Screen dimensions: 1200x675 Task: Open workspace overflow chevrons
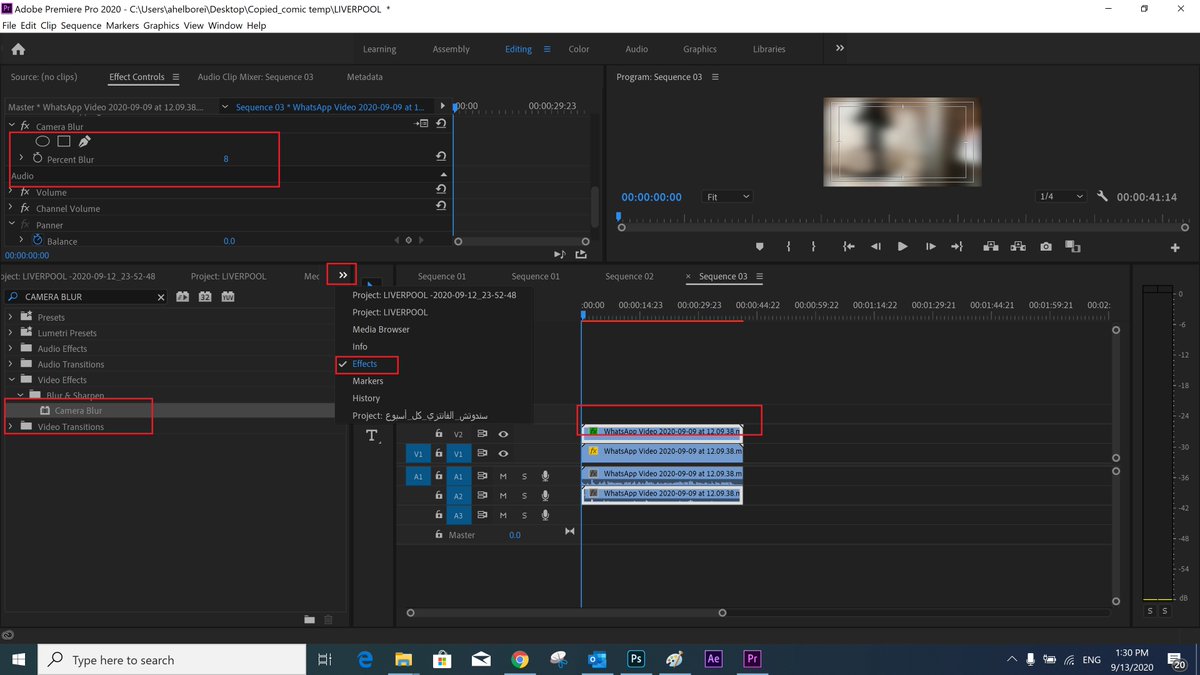840,48
